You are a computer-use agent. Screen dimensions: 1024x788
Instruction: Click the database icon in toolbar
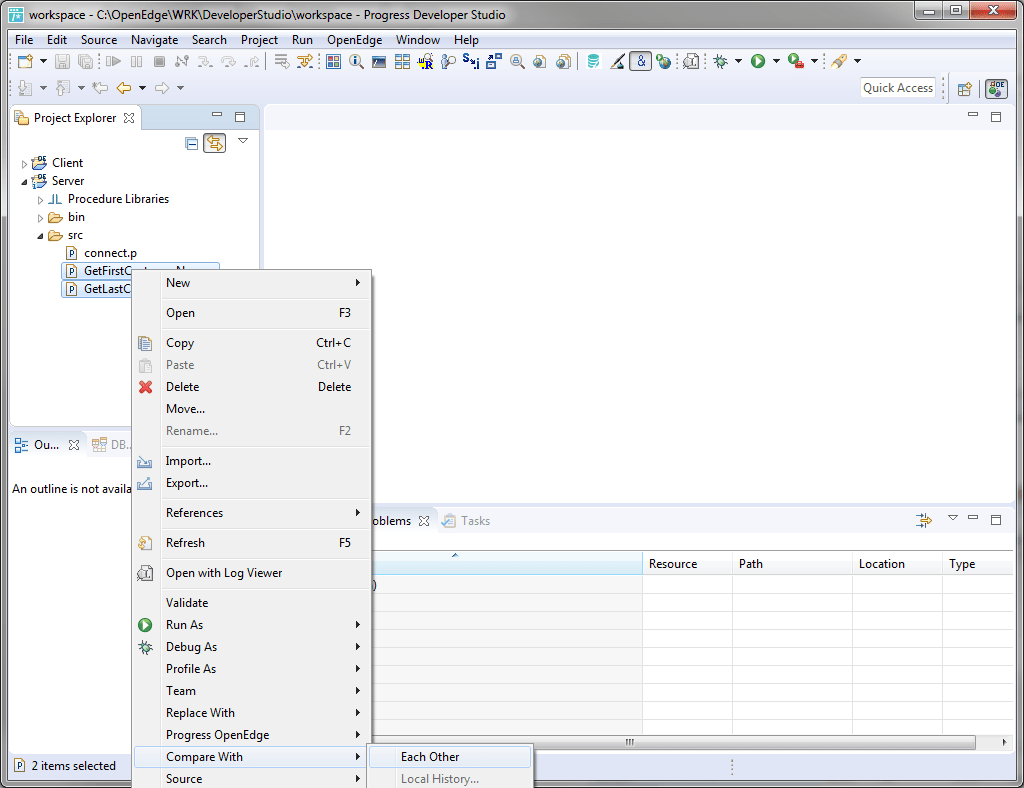(x=593, y=61)
